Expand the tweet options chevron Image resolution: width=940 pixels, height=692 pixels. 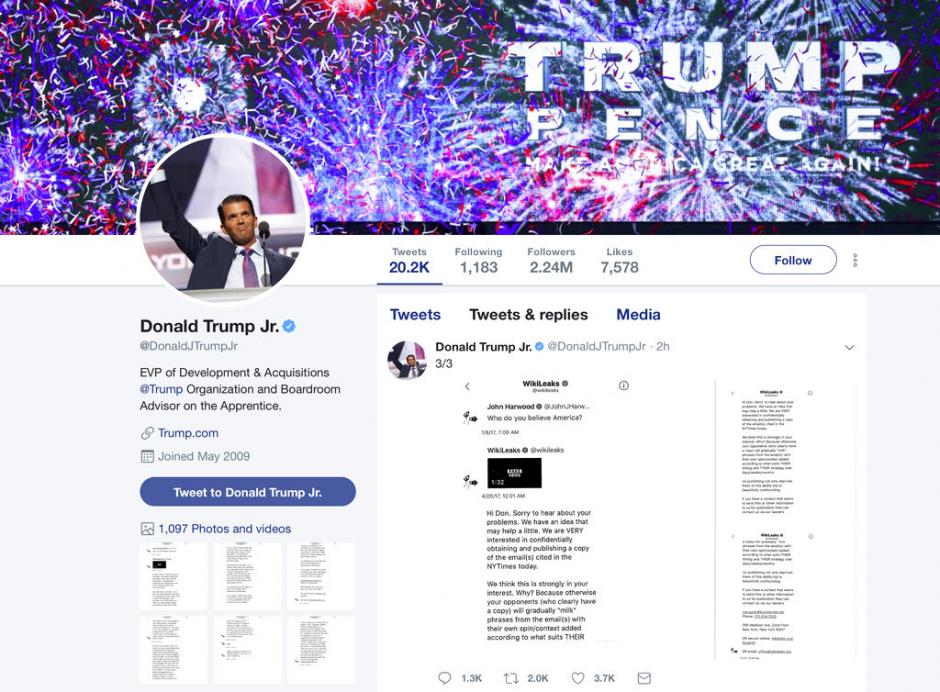coord(849,347)
